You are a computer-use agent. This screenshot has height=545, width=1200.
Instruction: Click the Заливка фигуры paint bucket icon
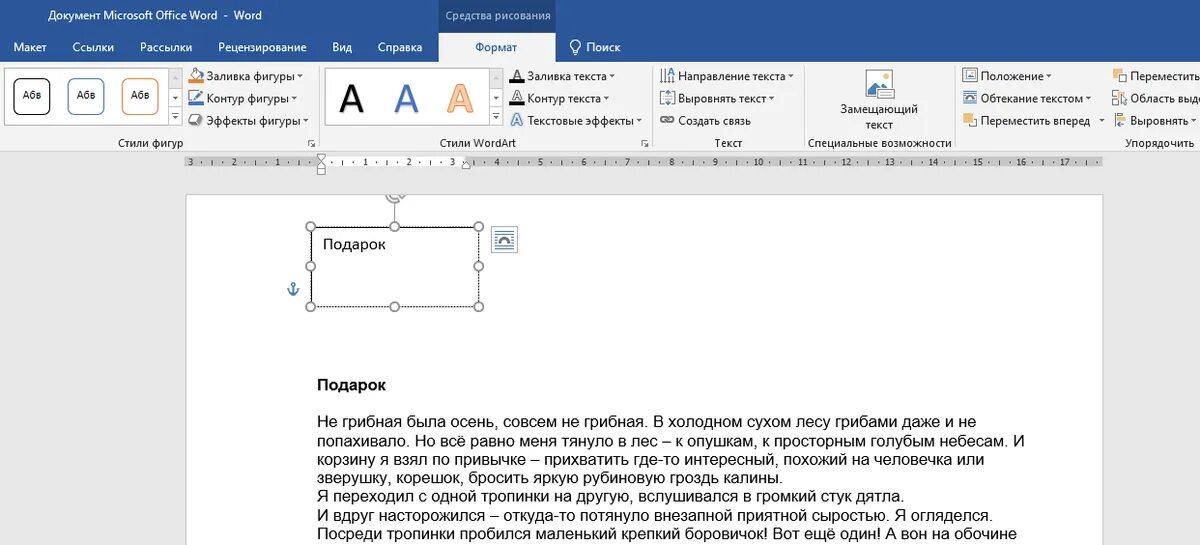(197, 76)
